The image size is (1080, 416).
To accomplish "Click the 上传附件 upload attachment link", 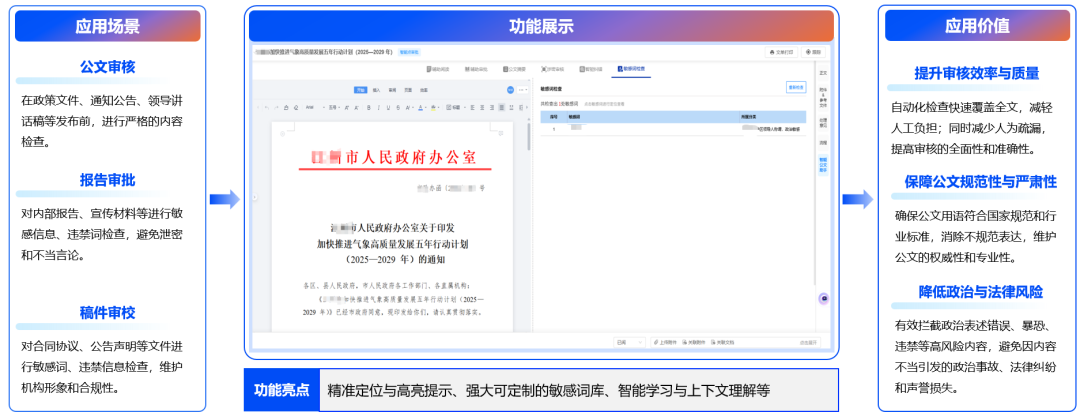I will tap(665, 342).
